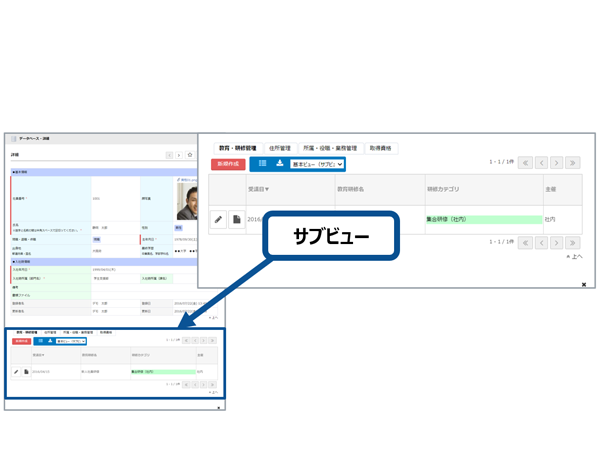Click download icon in enlarged panel's blue toolbar

280,163
